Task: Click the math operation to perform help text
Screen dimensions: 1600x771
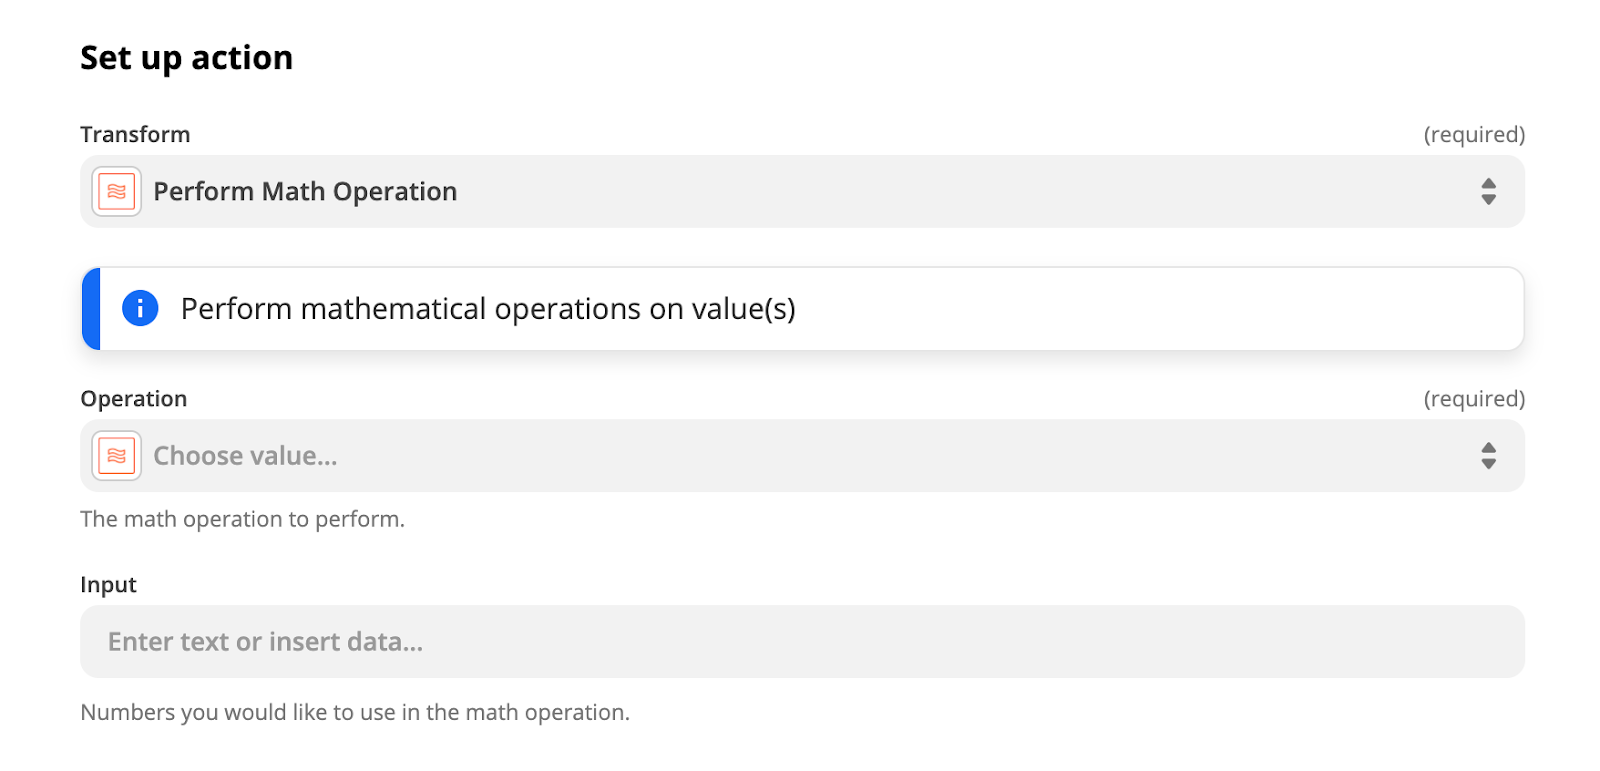Action: tap(242, 519)
